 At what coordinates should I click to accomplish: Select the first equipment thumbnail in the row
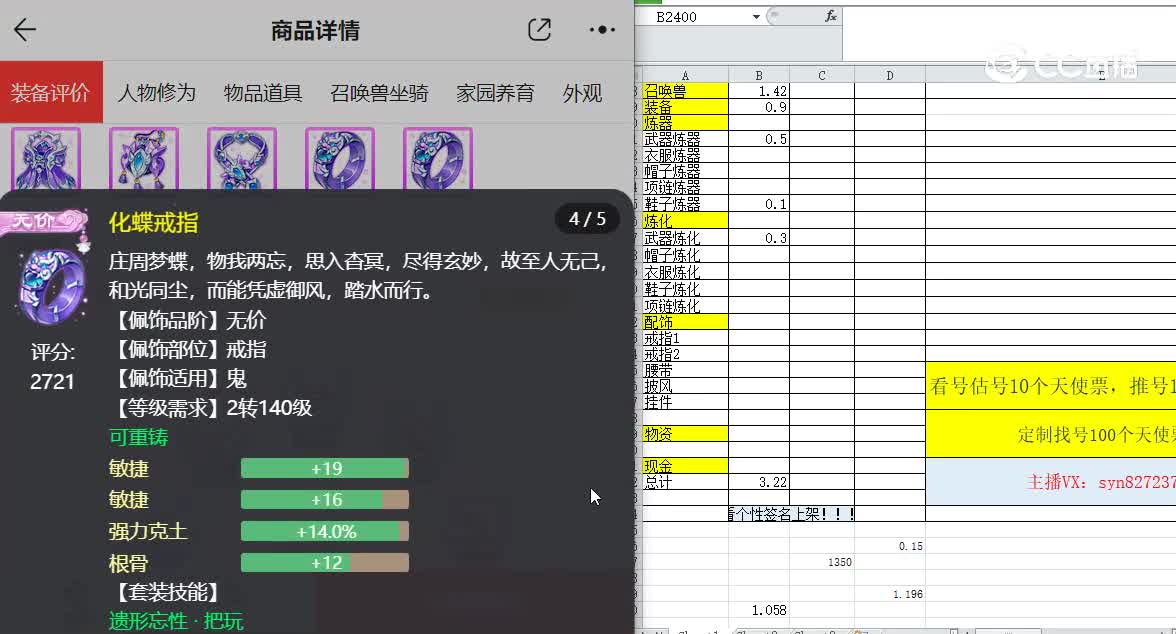[44, 158]
